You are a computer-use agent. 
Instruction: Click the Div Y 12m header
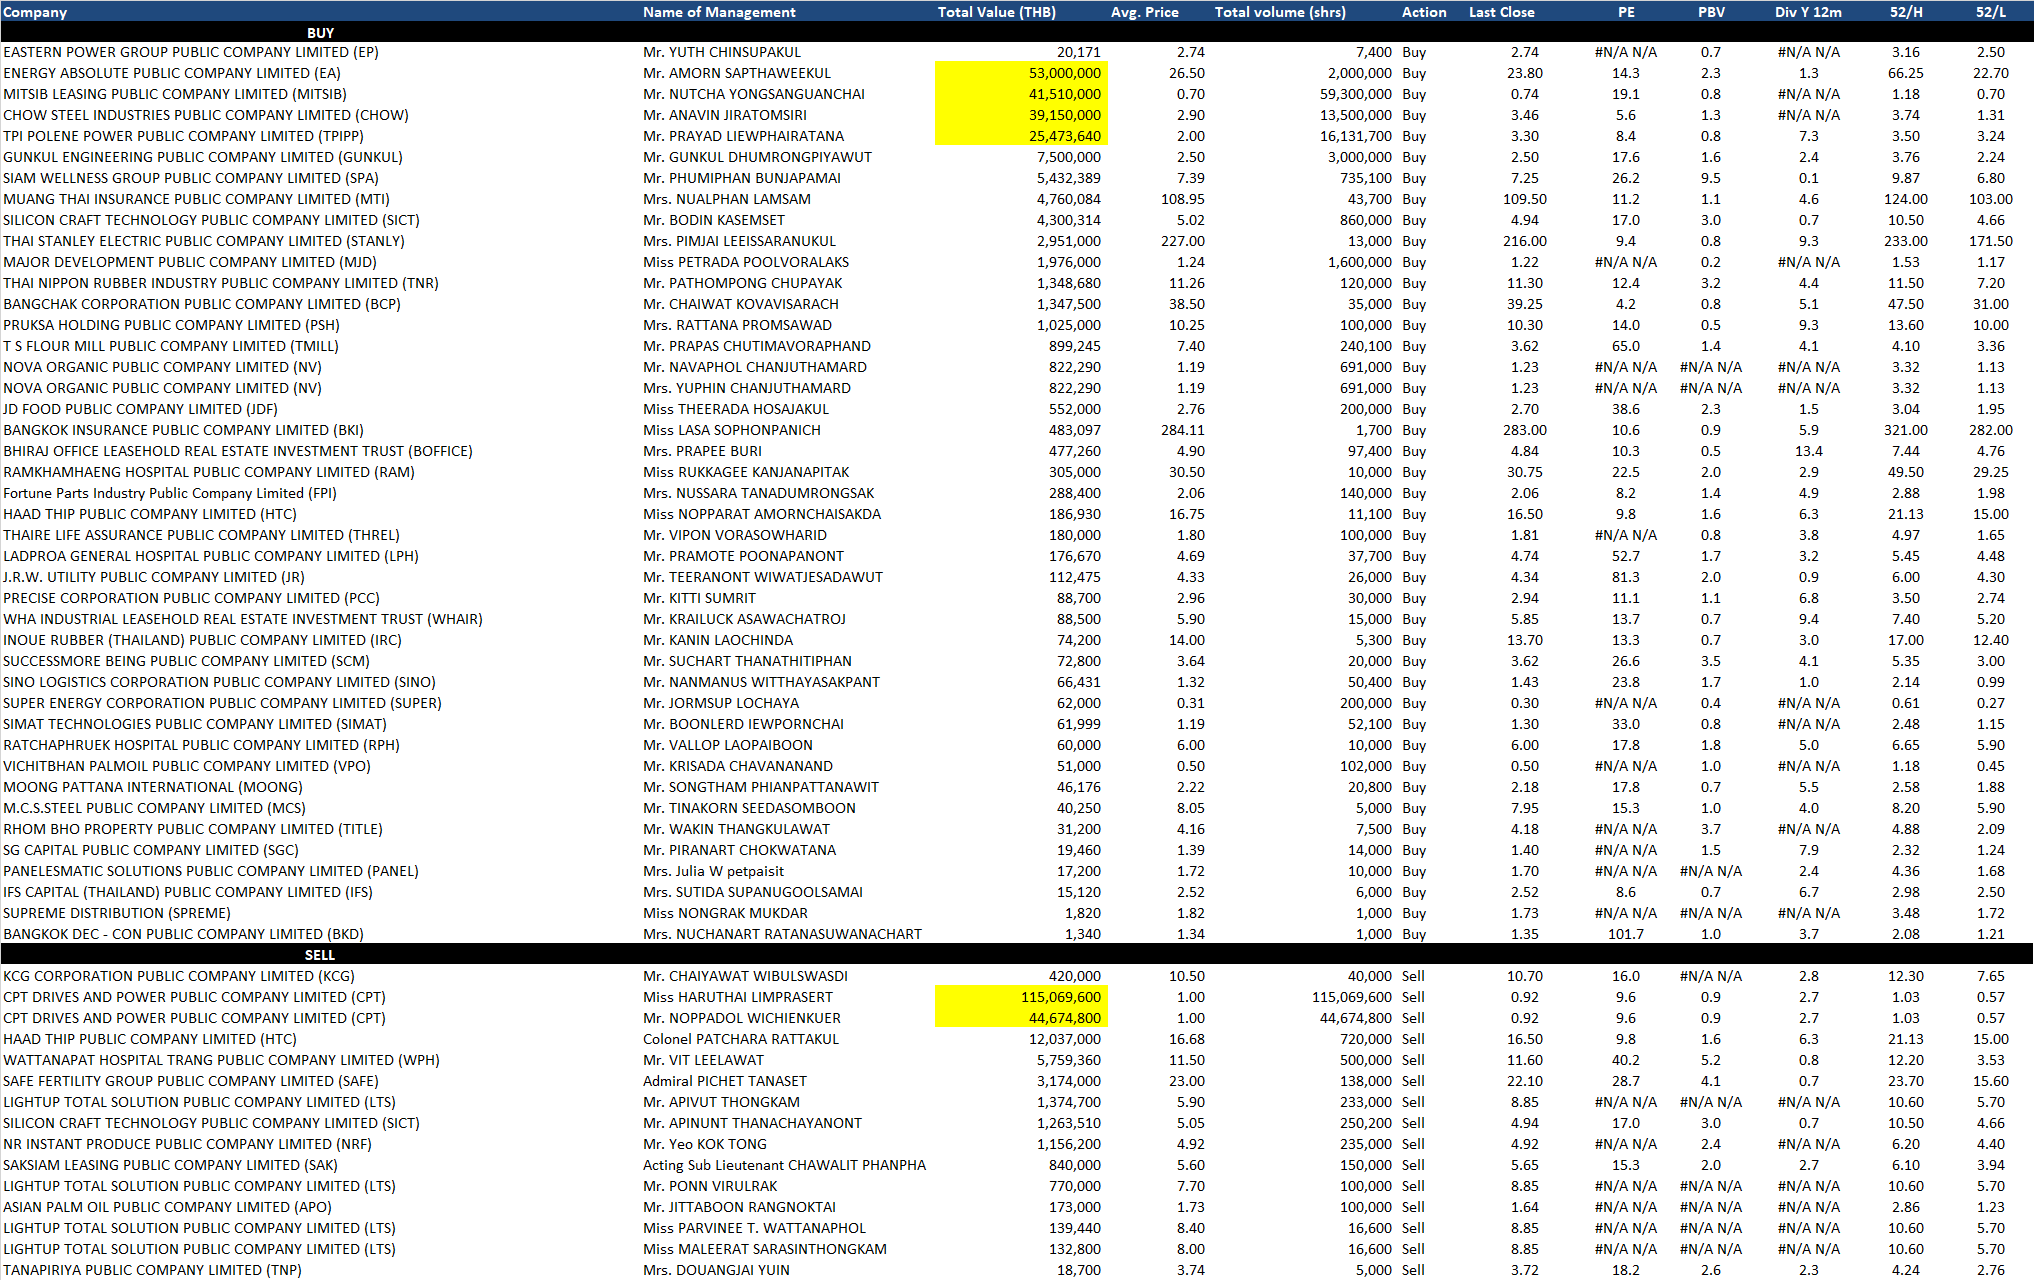tap(1808, 12)
